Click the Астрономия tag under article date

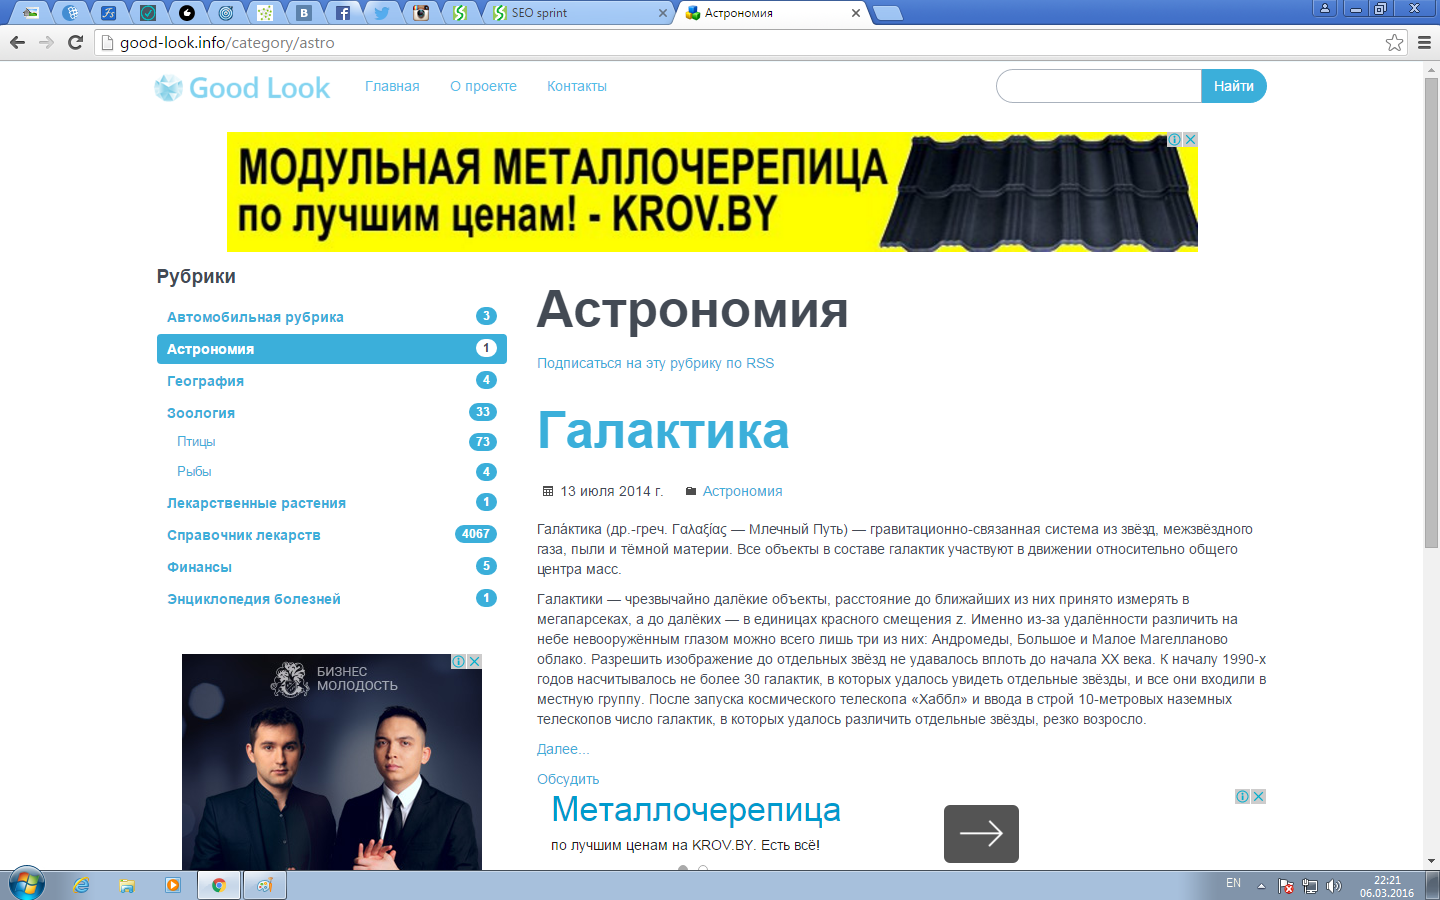click(x=742, y=491)
